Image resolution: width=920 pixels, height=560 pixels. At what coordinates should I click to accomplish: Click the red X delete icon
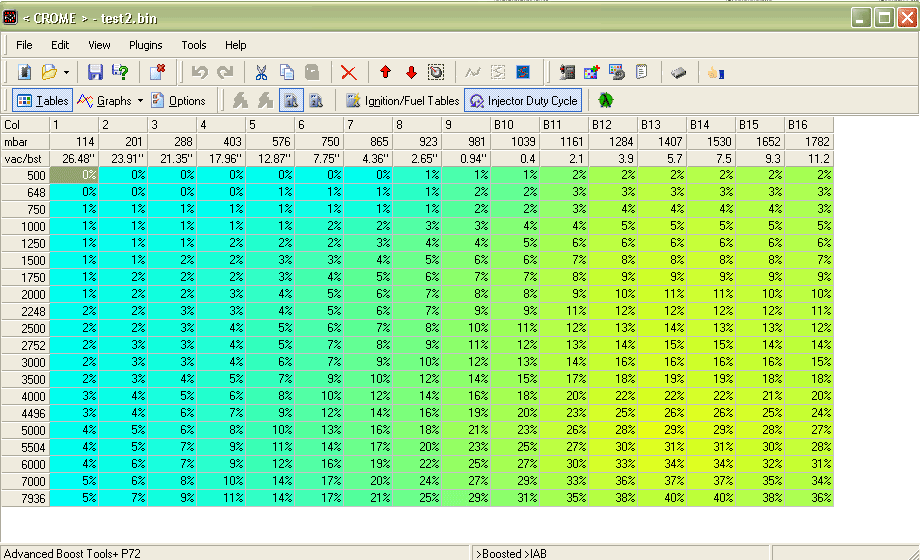coord(348,72)
